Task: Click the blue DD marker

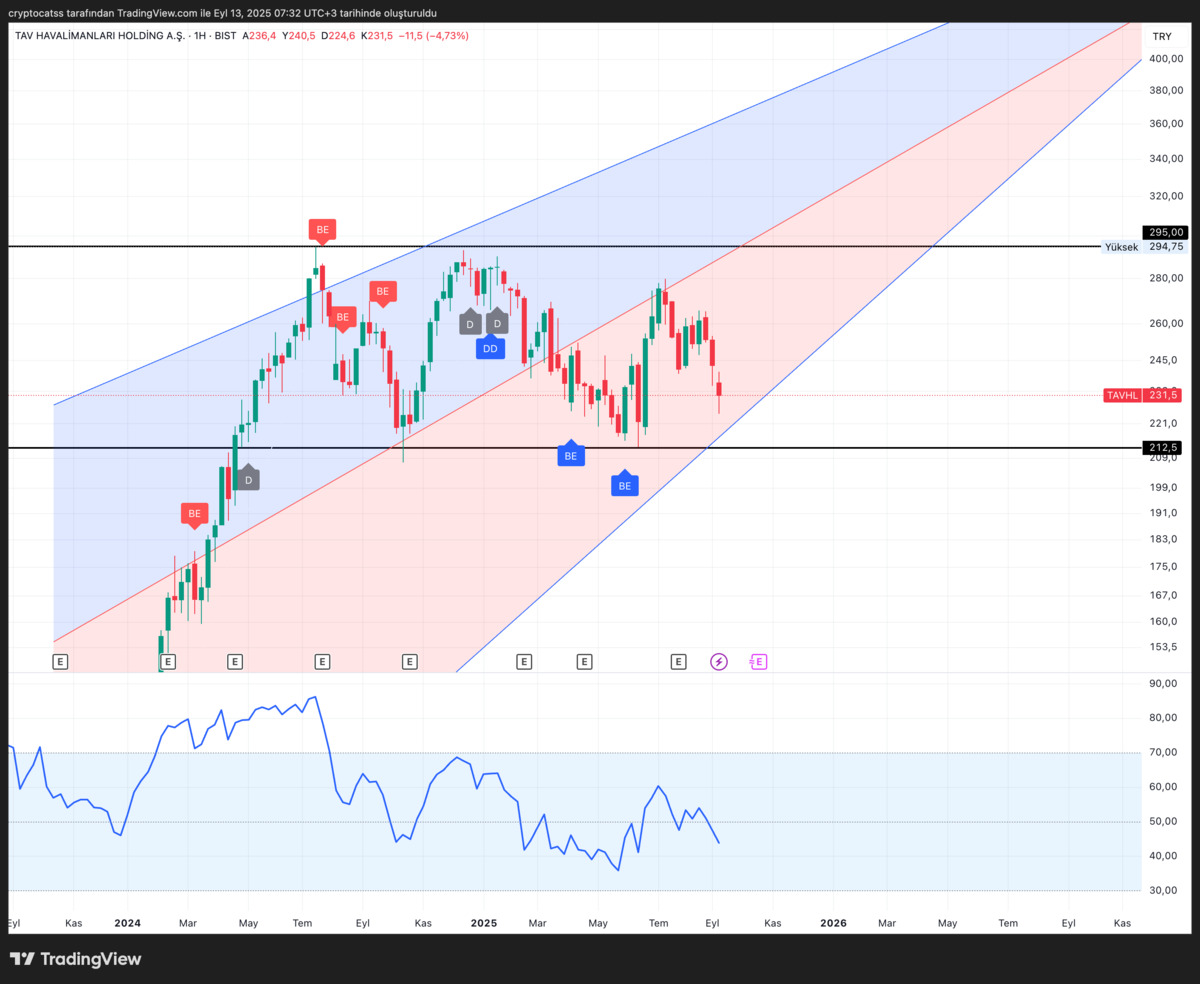Action: 490,348
